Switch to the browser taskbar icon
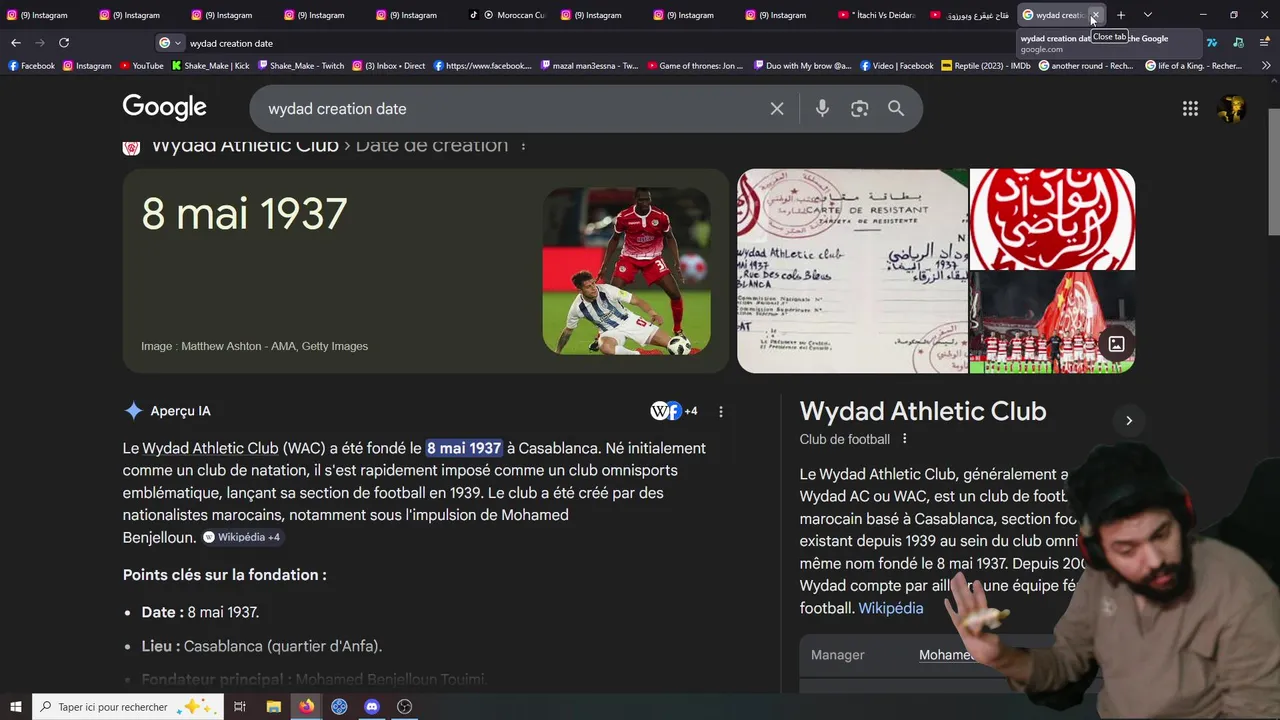The image size is (1280, 720). click(x=306, y=706)
